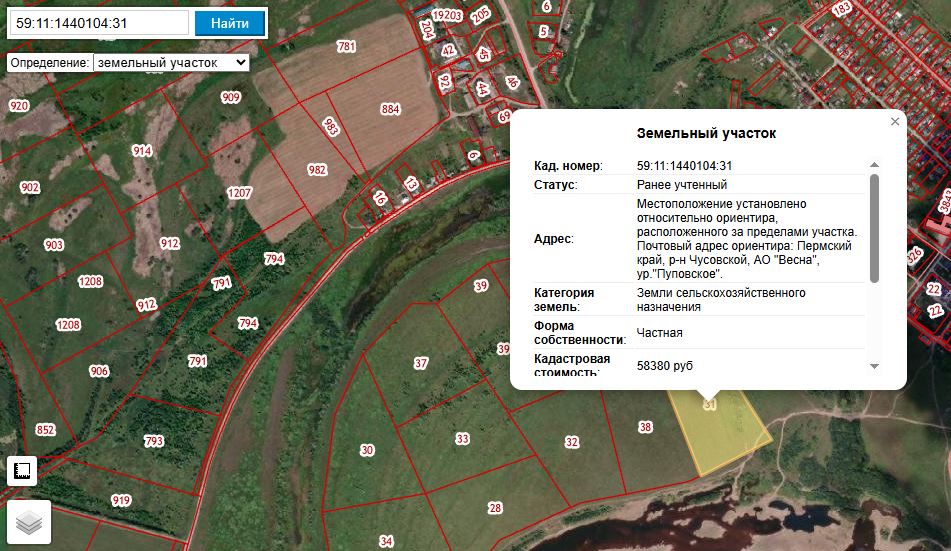Click the cadastral number search field
This screenshot has height=551, width=951.
[99, 23]
